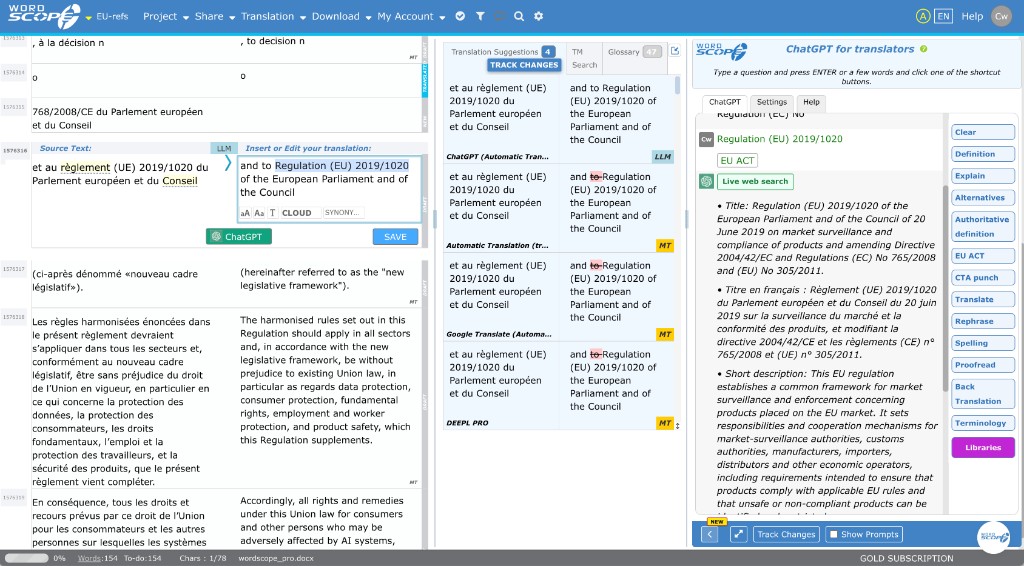
Task: Toggle TRACK CHANGES in suggestions panel
Action: click(x=524, y=65)
